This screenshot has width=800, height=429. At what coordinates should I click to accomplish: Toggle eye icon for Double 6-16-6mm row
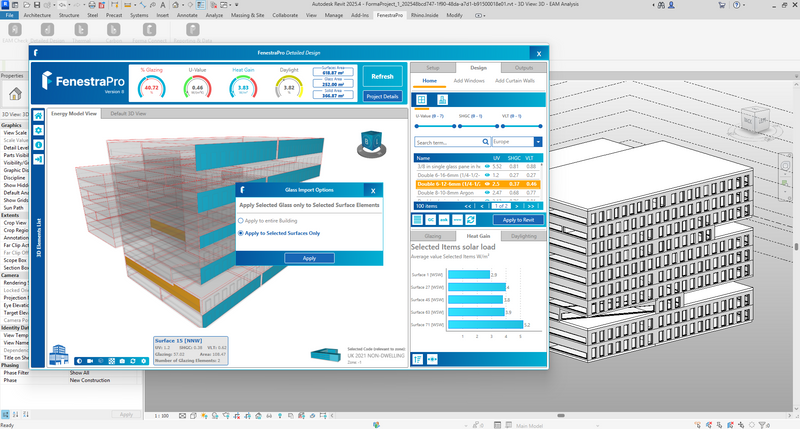tap(487, 175)
